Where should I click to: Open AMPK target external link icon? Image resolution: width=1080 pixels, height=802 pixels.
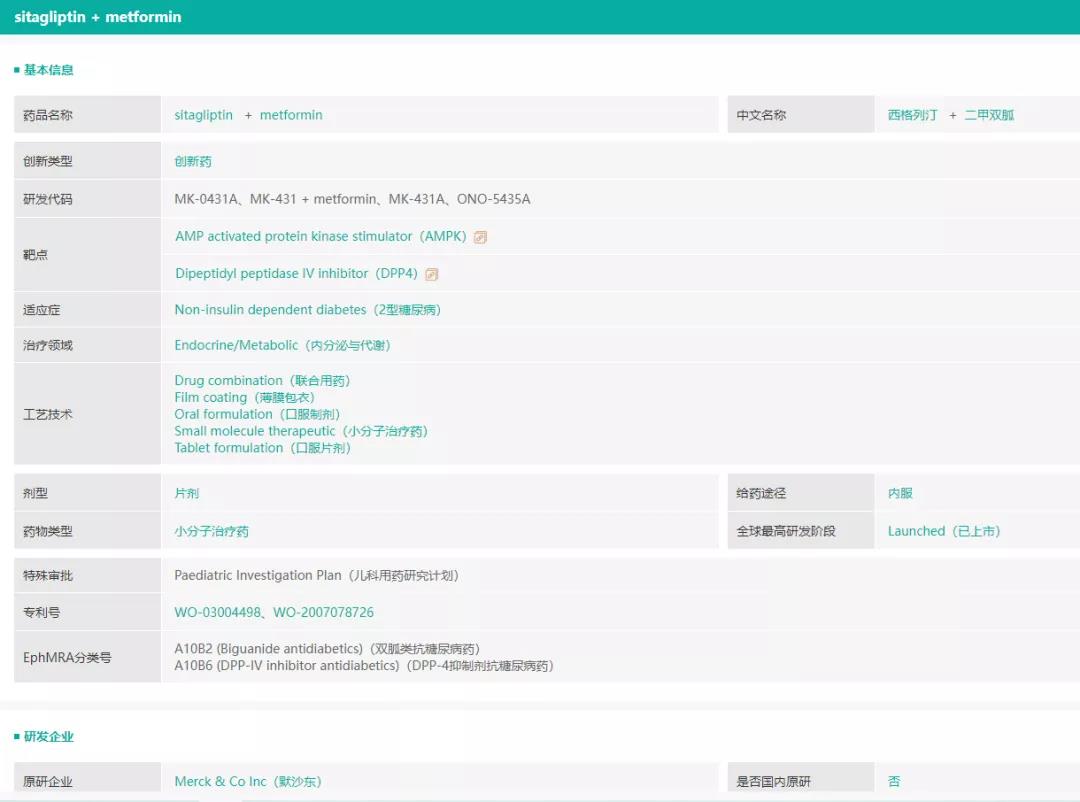coord(480,237)
